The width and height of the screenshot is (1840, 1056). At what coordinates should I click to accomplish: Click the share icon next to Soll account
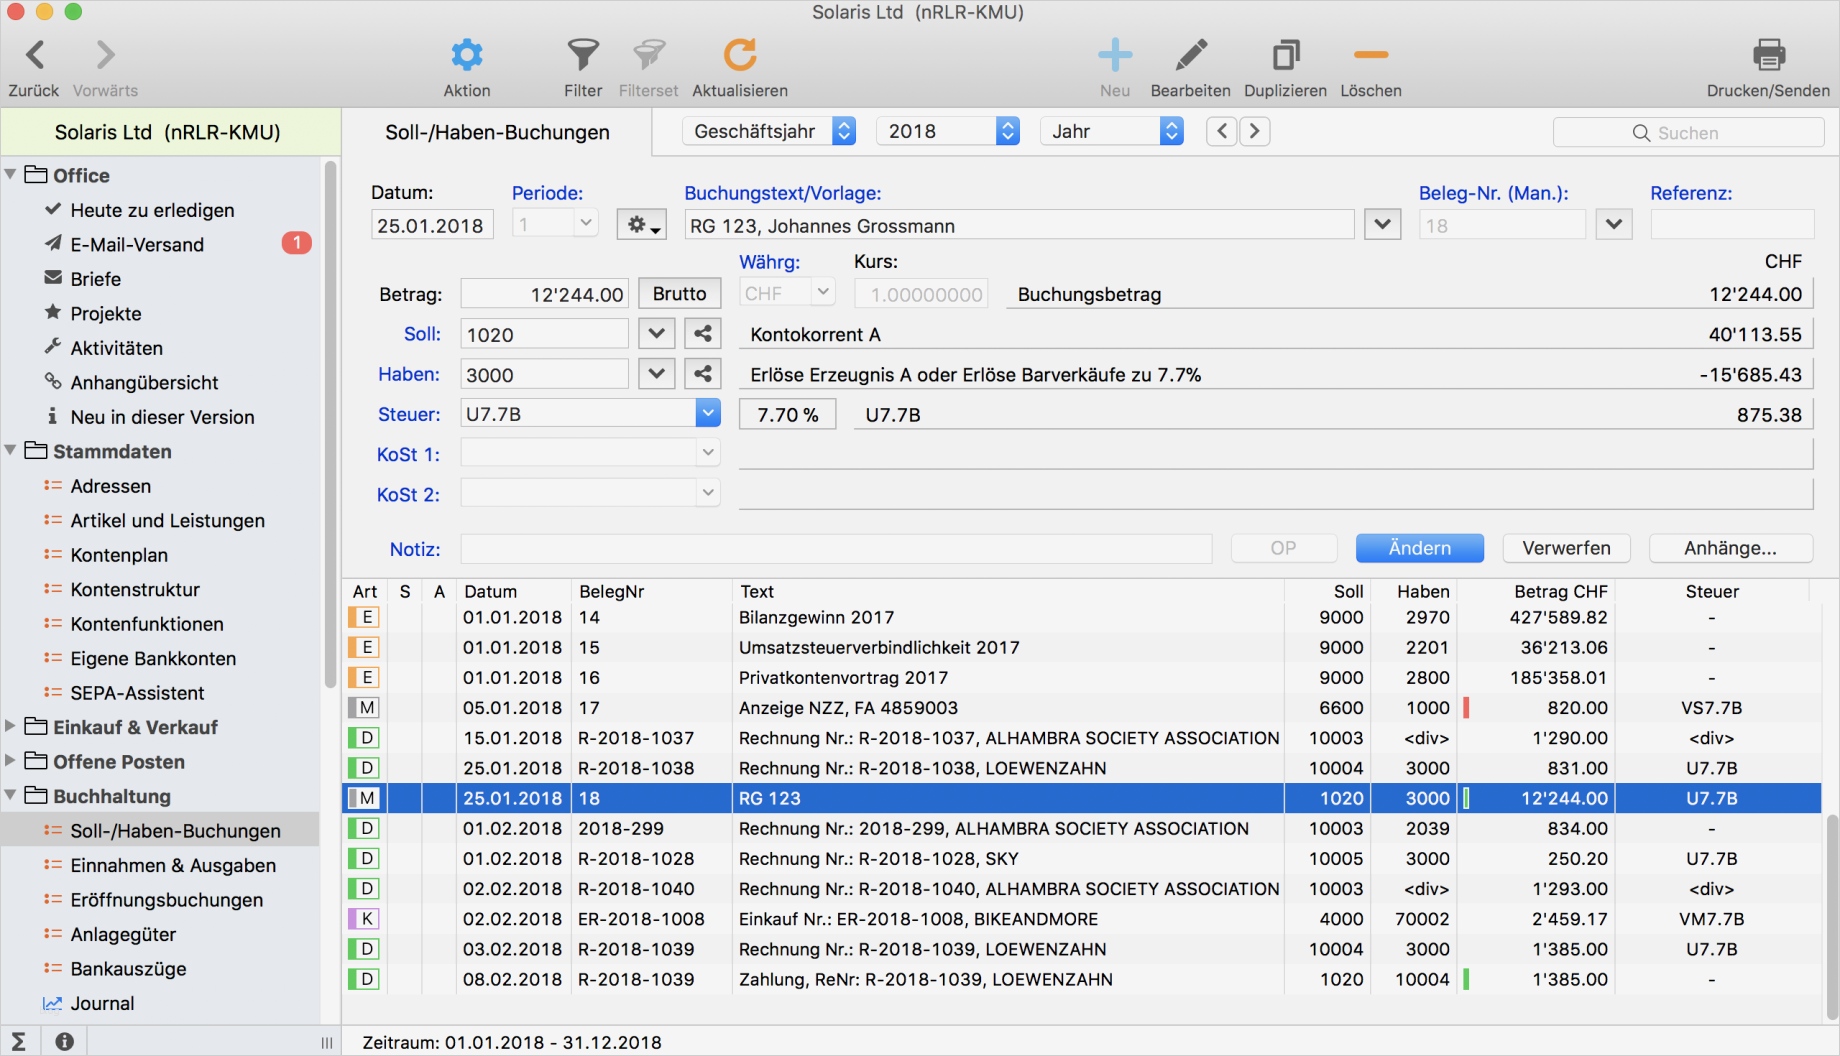pos(702,333)
